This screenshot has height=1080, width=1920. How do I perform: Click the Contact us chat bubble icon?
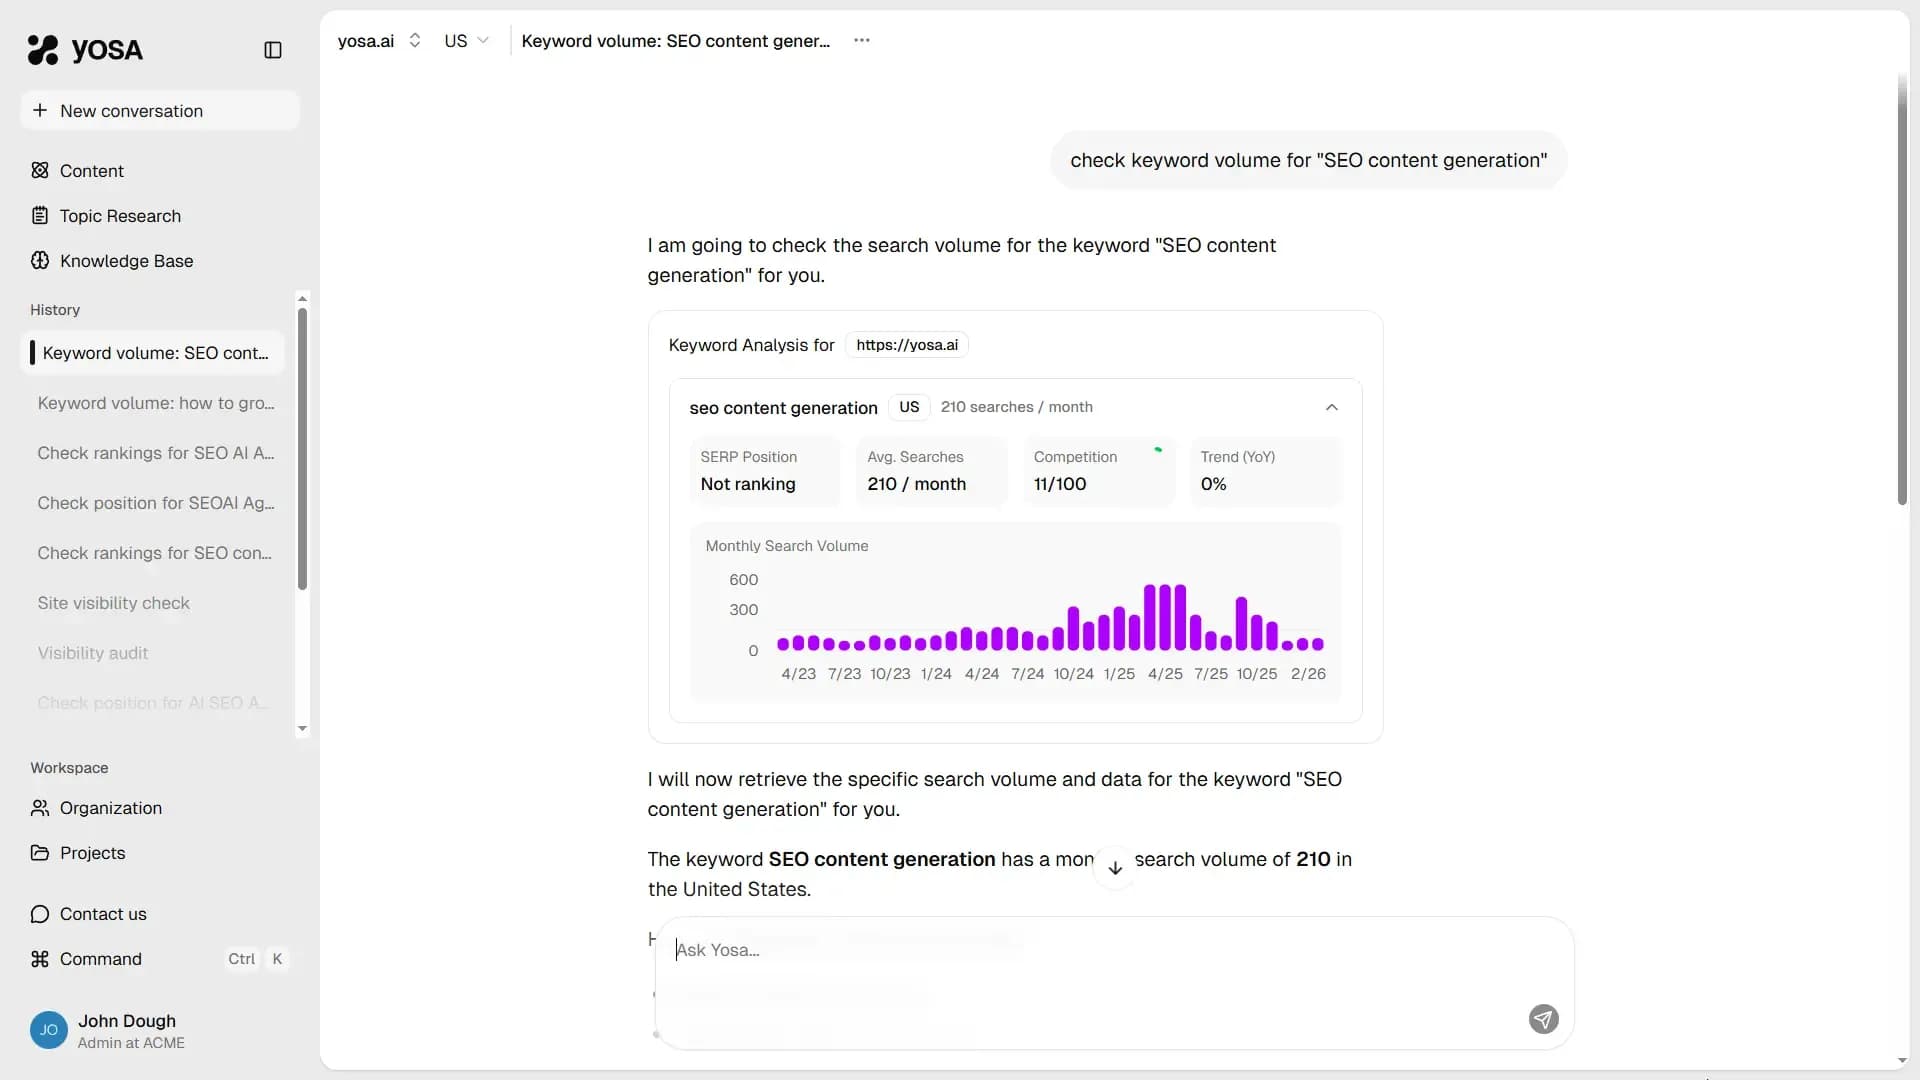click(40, 914)
